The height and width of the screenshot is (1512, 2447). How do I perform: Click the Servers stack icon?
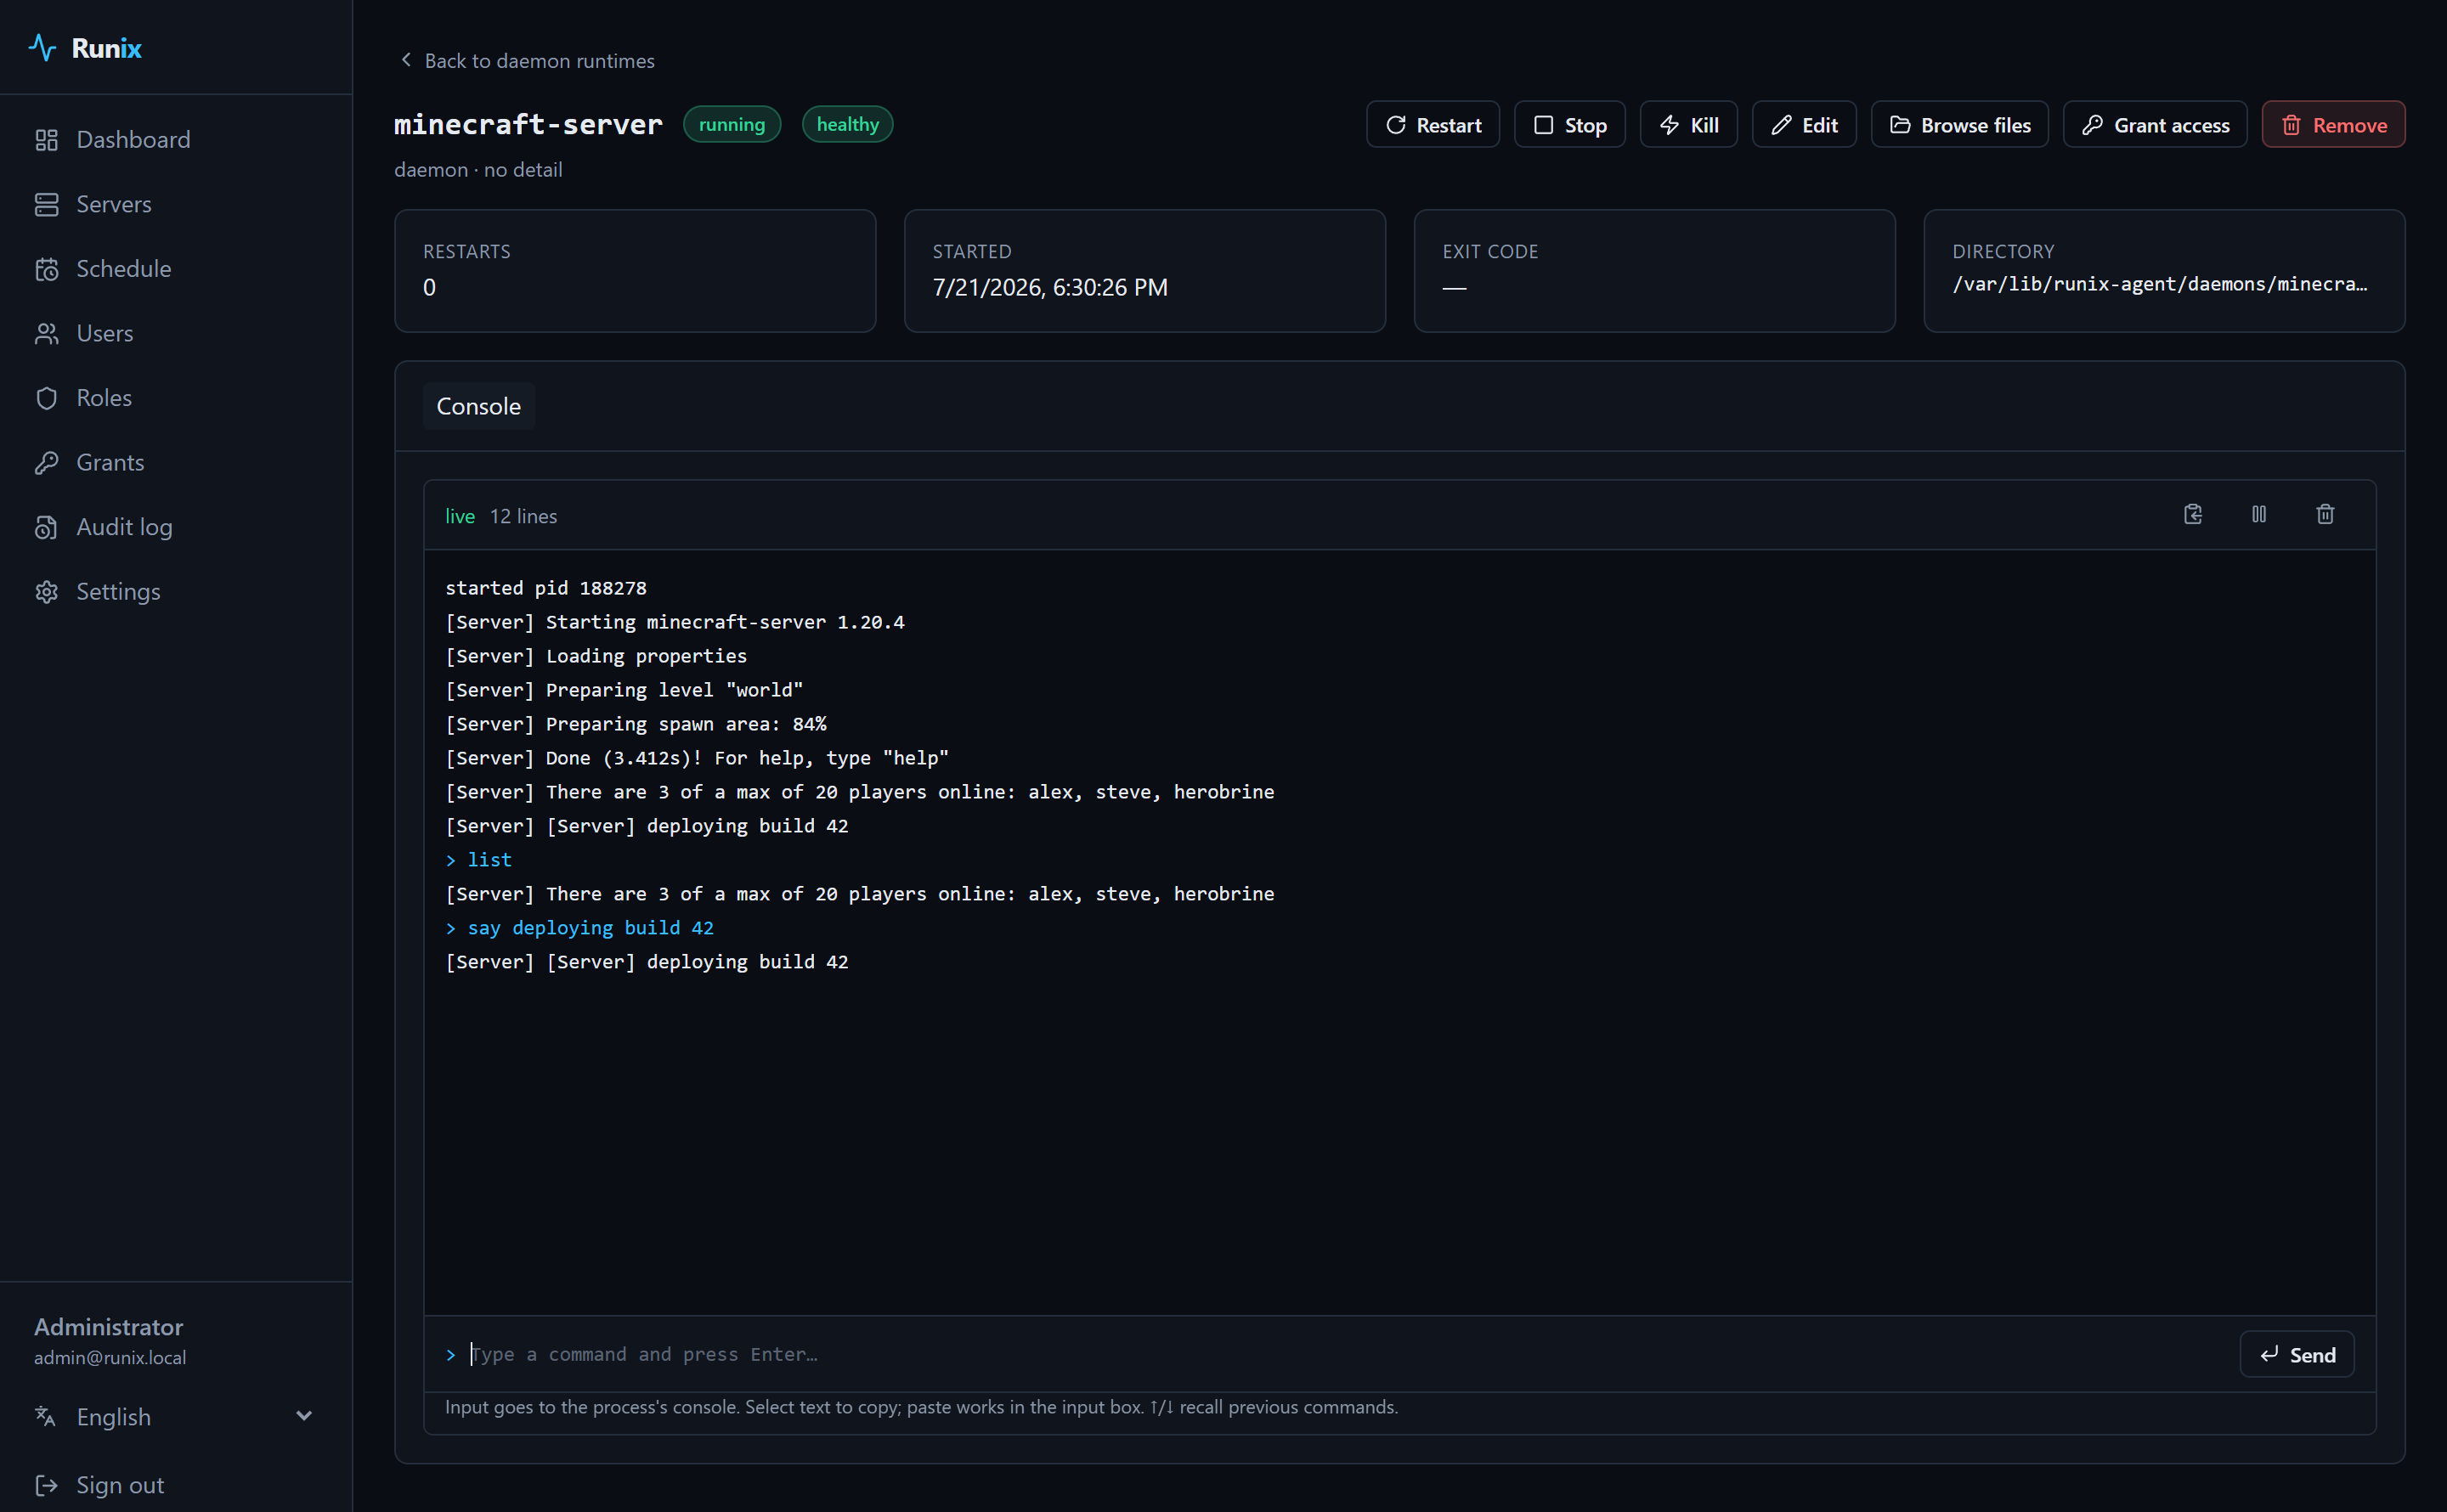tap(46, 204)
